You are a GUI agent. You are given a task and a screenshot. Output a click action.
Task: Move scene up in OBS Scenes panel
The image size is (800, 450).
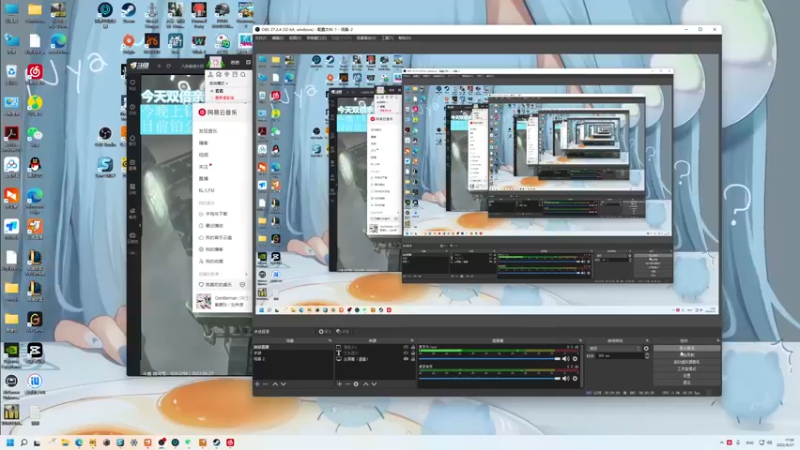(275, 384)
